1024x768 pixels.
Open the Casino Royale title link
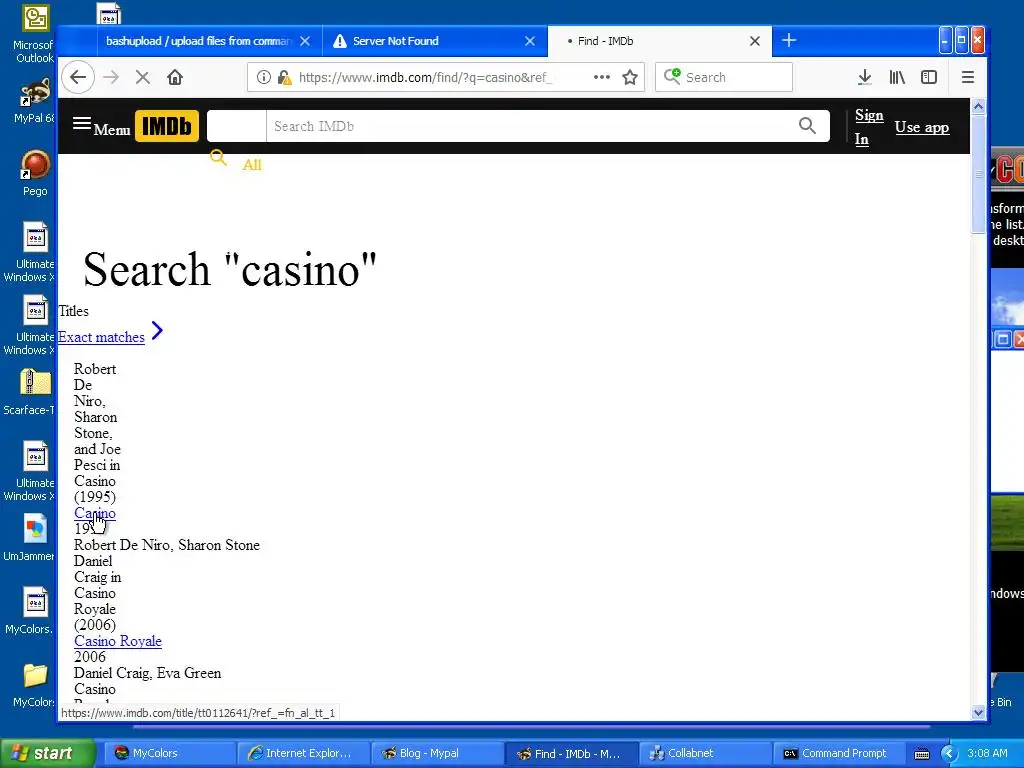pos(118,641)
